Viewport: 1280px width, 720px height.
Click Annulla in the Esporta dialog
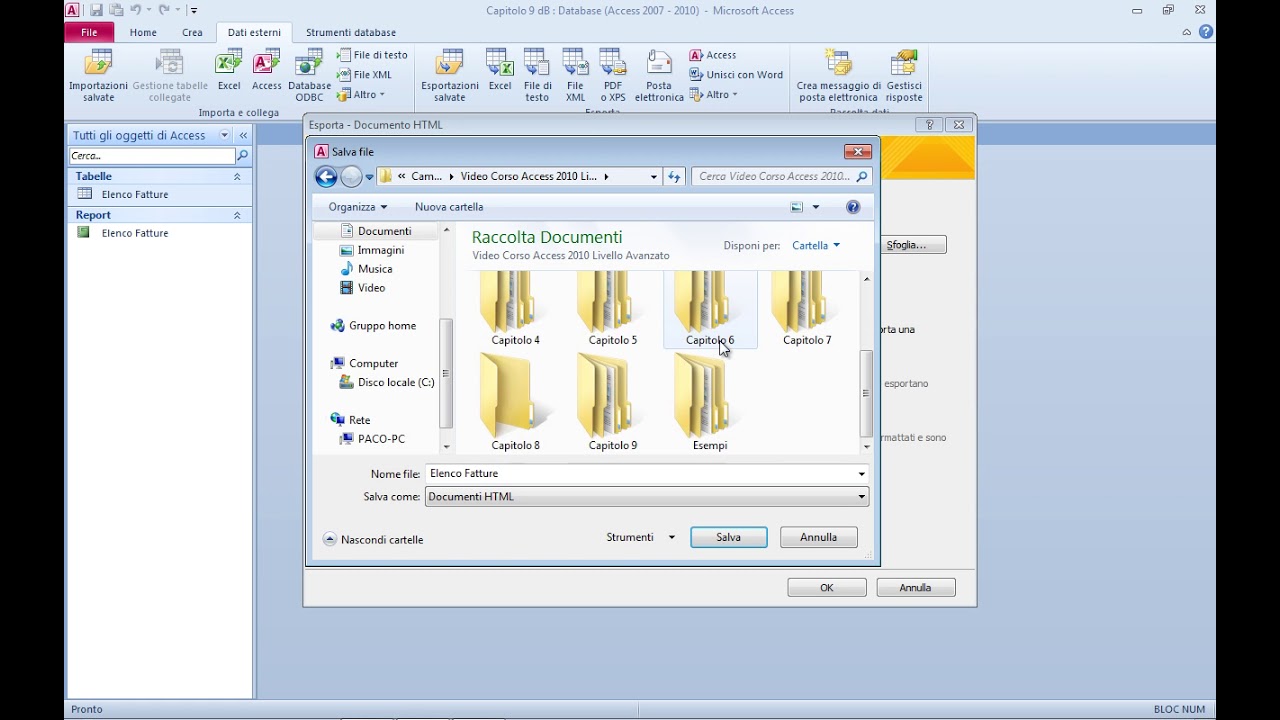pos(915,588)
